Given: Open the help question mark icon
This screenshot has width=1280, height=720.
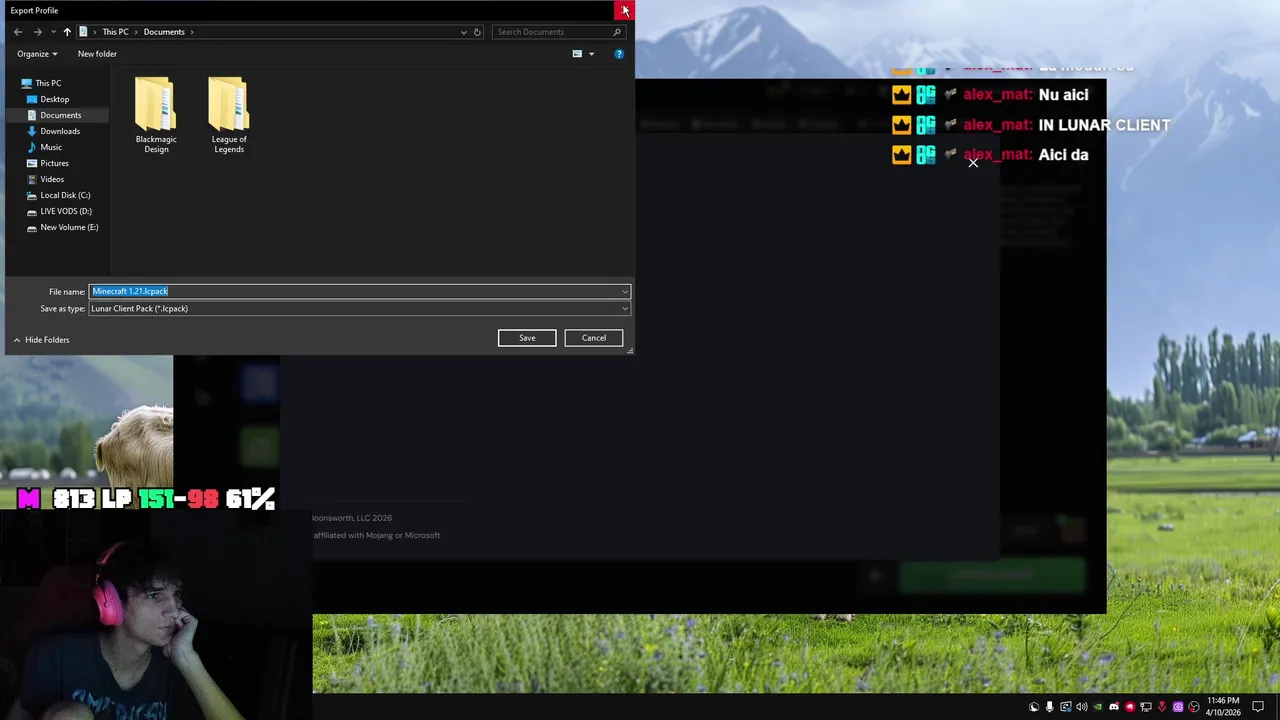Looking at the screenshot, I should [x=619, y=54].
